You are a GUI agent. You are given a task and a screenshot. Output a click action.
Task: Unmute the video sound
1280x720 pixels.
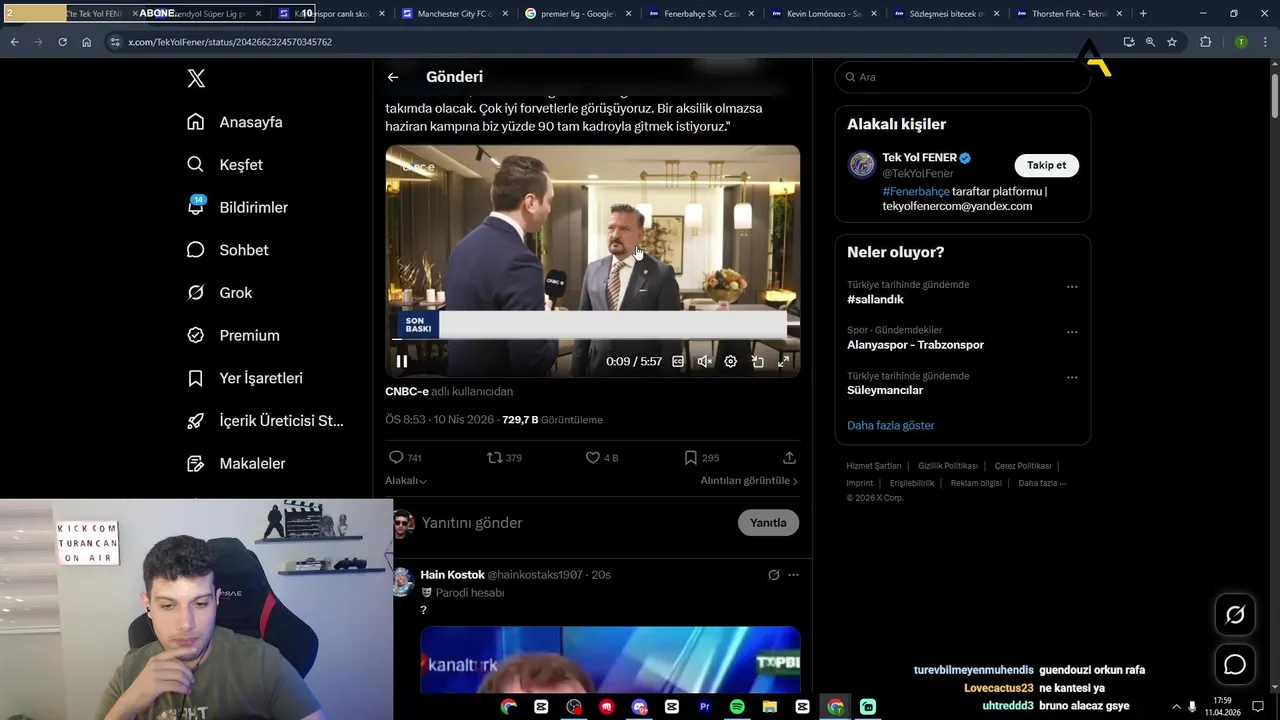pos(704,361)
